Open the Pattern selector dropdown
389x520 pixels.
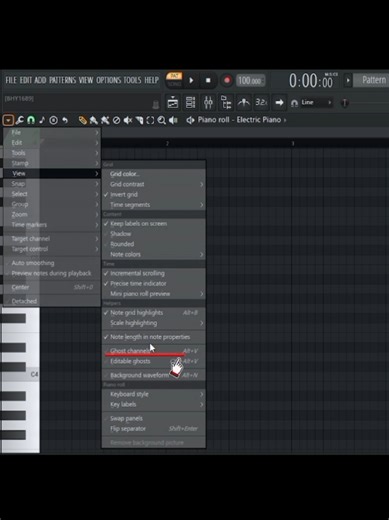pos(372,80)
